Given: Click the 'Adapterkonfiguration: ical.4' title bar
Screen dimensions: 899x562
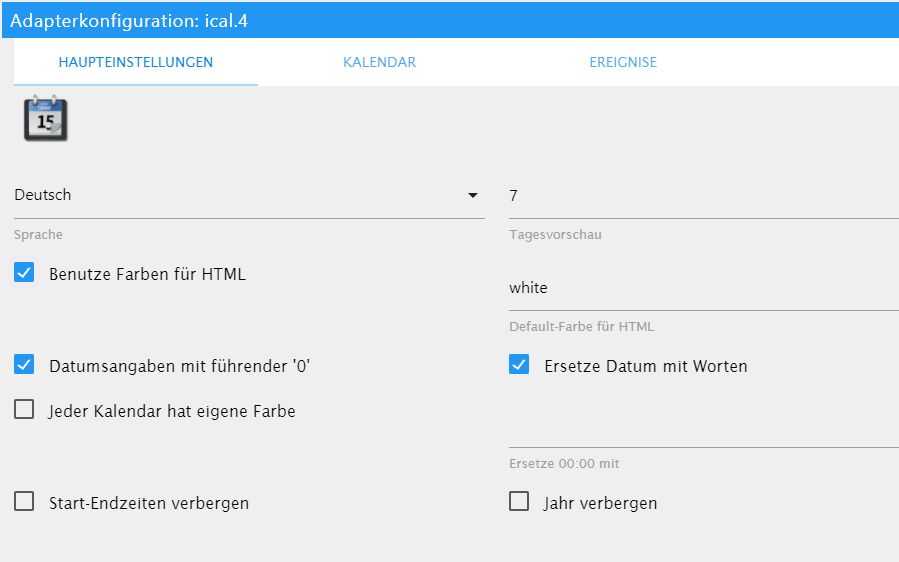Looking at the screenshot, I should [x=130, y=20].
